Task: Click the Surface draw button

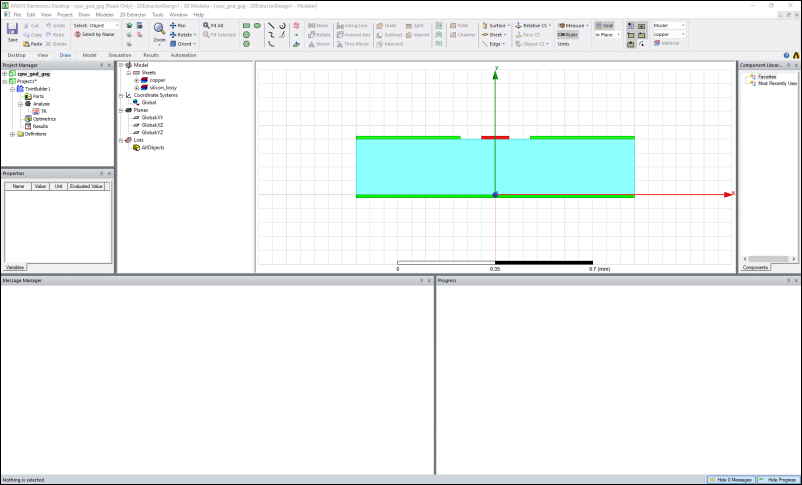Action: 496,26
